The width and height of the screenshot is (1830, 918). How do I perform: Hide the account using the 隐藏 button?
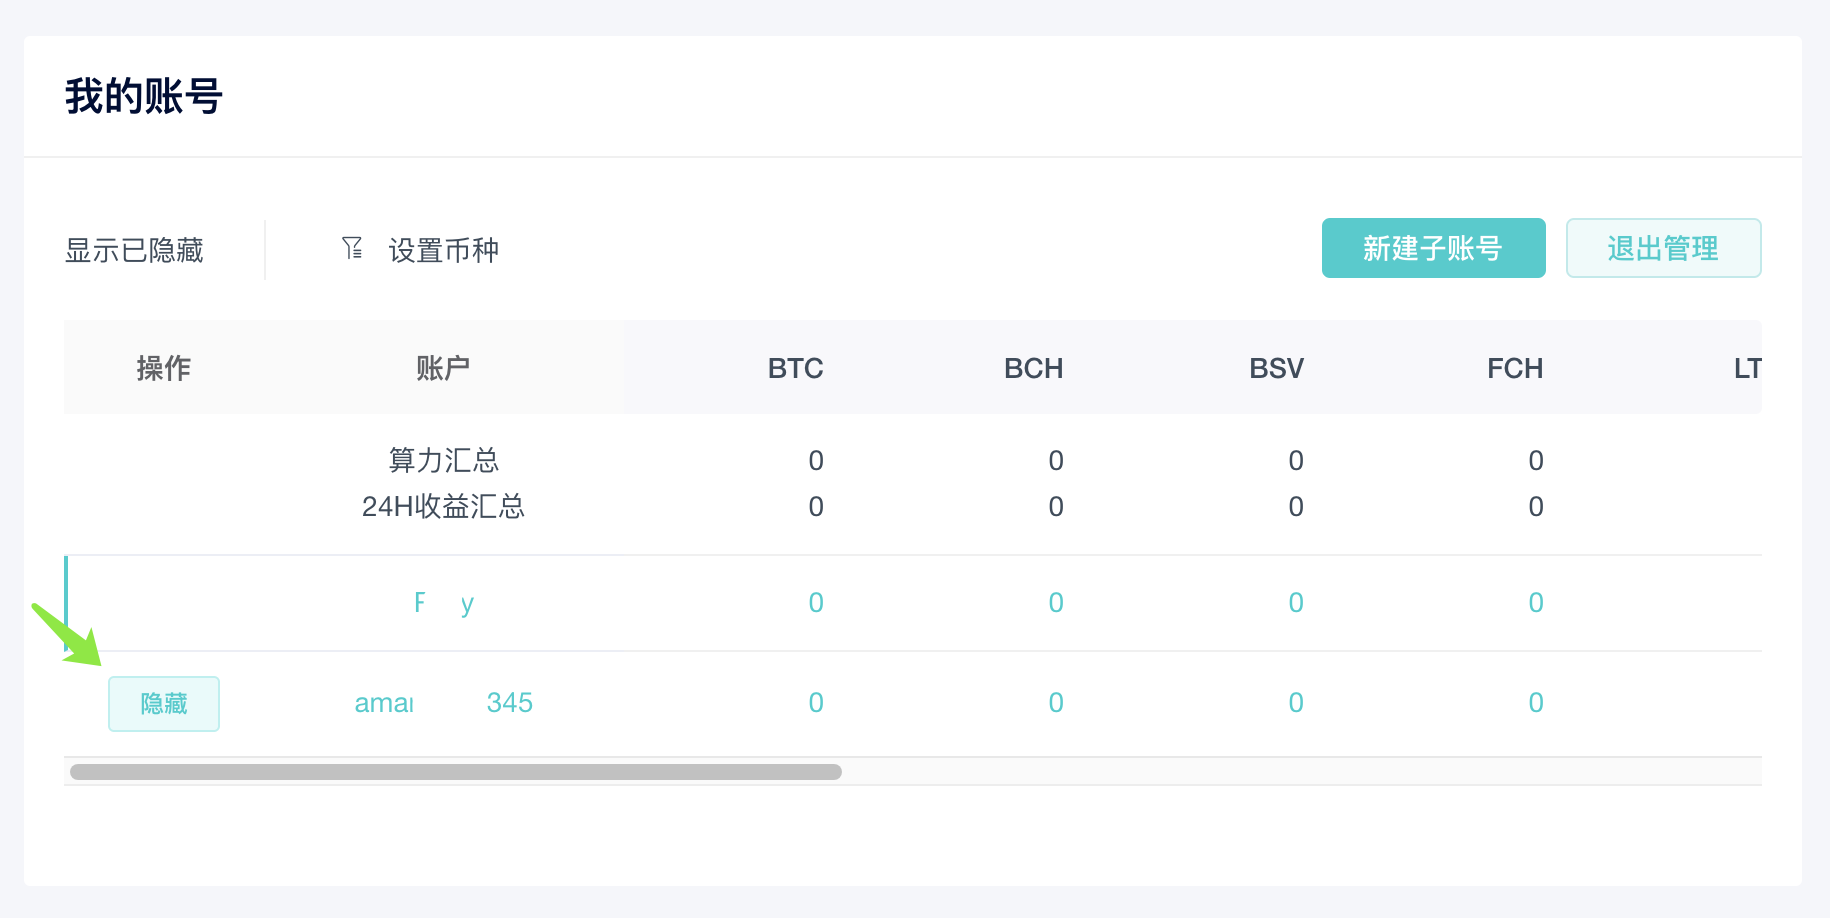click(164, 704)
